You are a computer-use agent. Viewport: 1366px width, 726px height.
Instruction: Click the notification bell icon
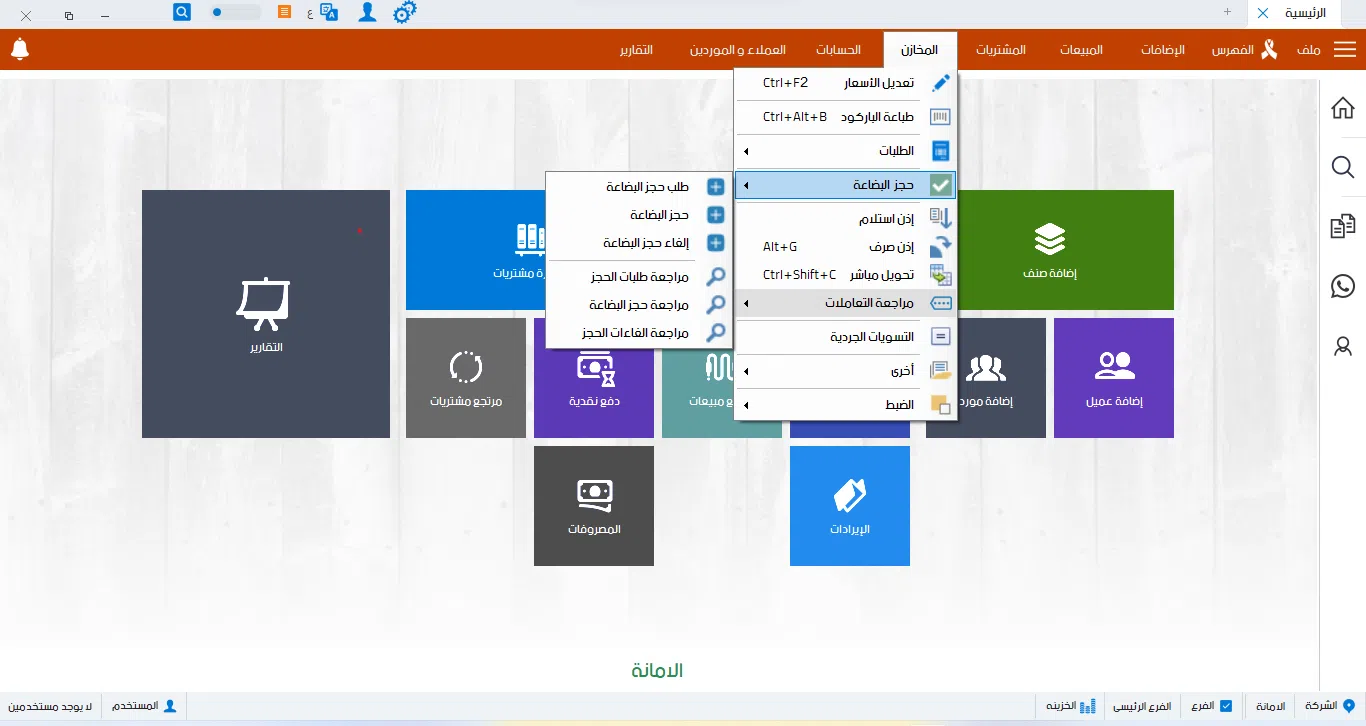pos(20,49)
